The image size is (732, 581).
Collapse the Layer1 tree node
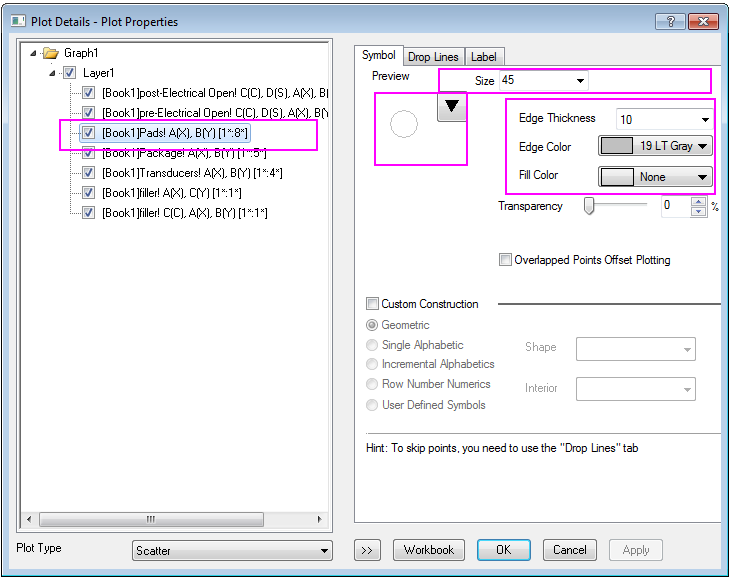51,73
